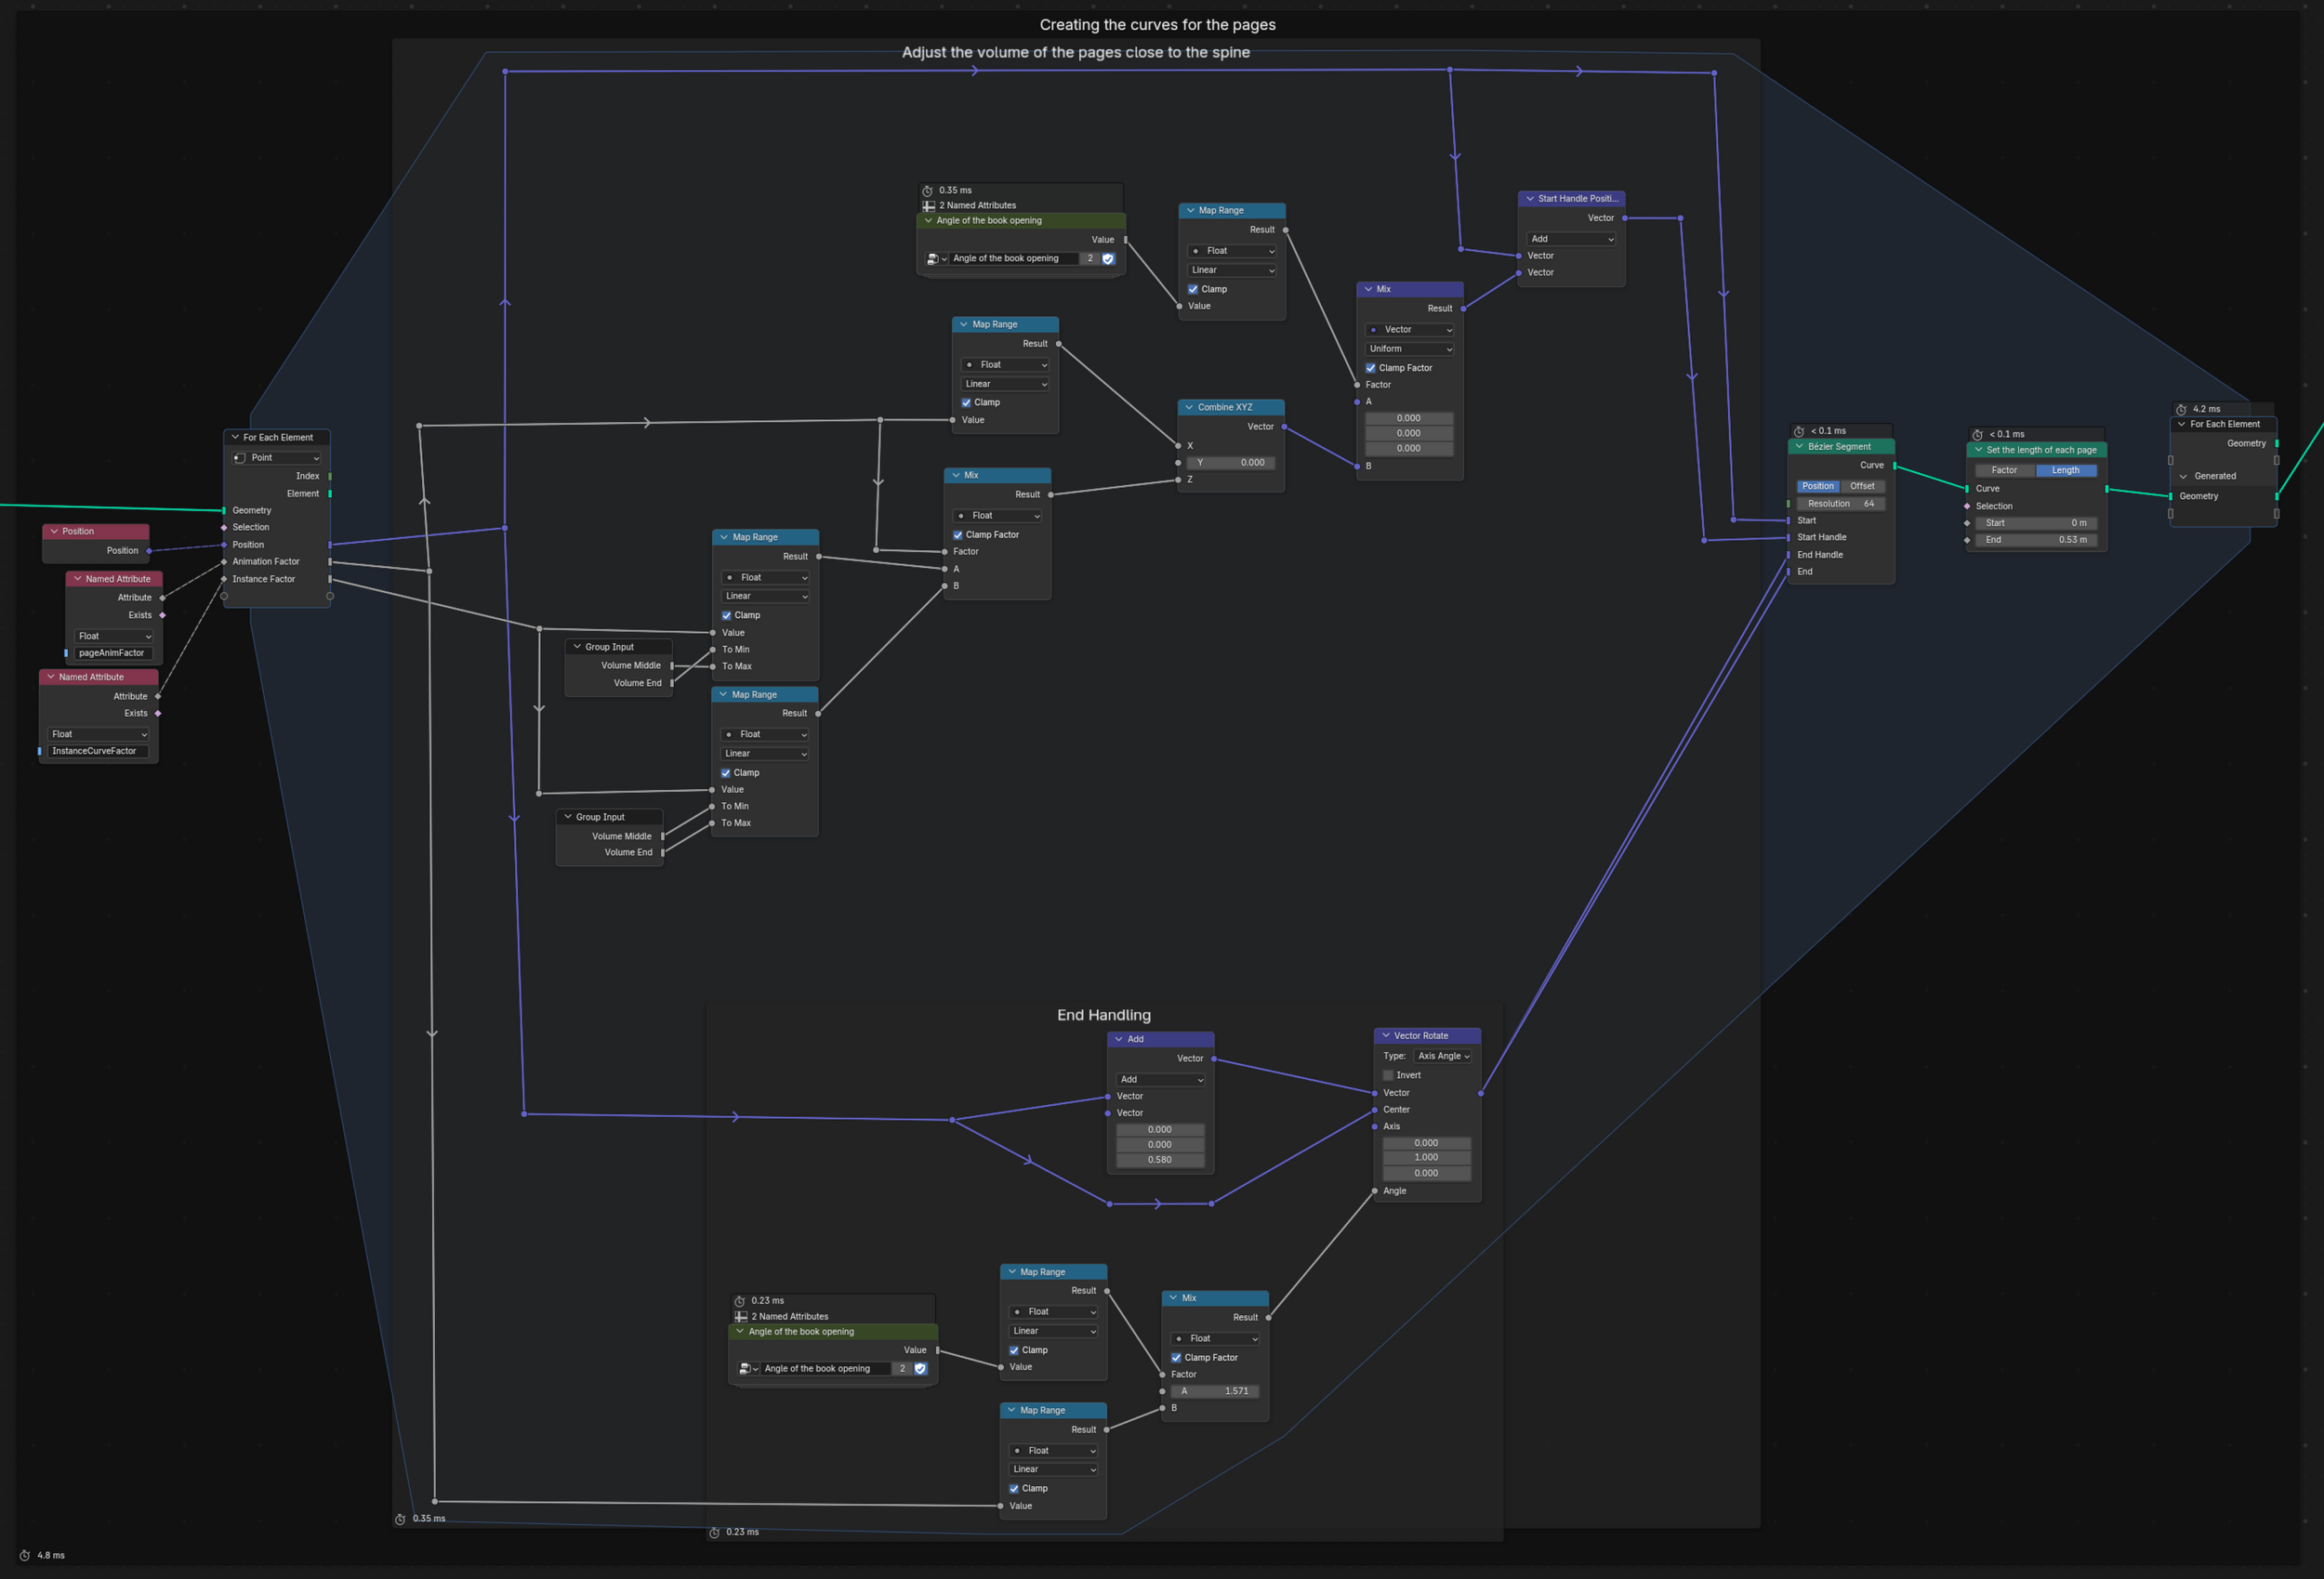Collapse the Bézier Segment node via its chevron

coord(1799,446)
